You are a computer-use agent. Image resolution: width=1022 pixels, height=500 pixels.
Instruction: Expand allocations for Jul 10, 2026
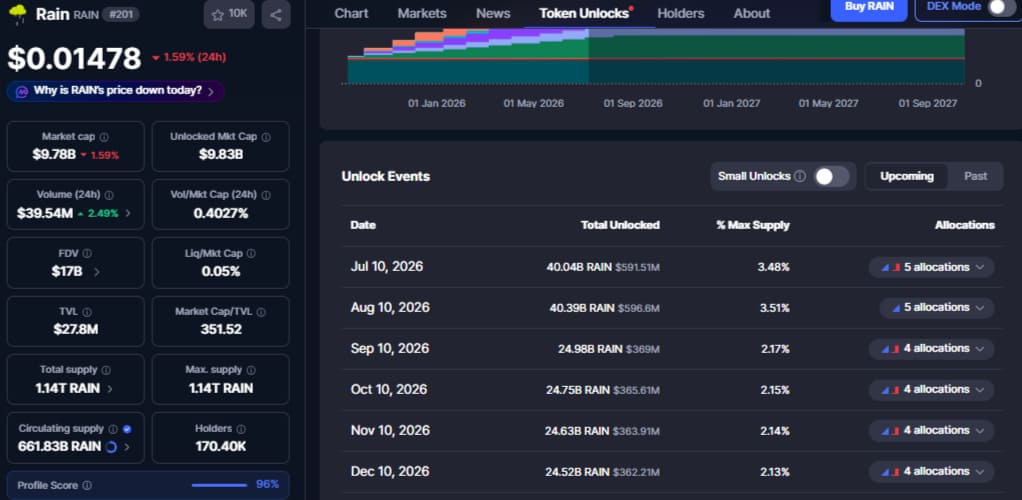pos(931,267)
